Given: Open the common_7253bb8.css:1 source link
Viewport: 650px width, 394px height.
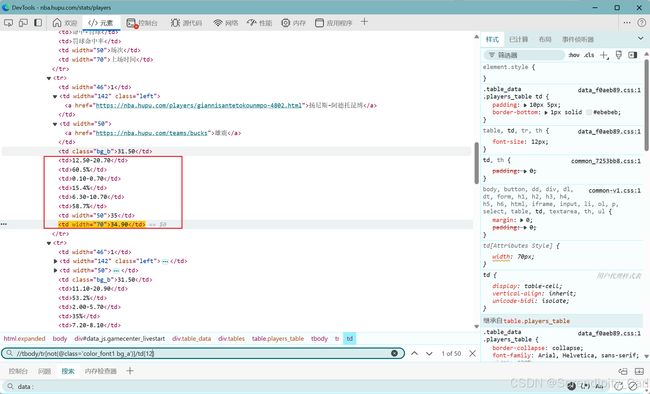Looking at the screenshot, I should pos(606,161).
